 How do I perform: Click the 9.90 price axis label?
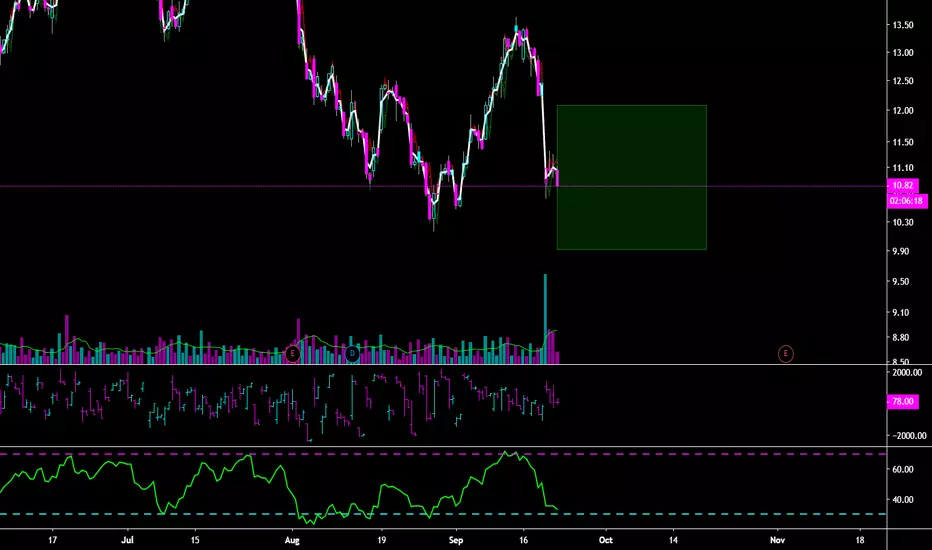click(900, 251)
